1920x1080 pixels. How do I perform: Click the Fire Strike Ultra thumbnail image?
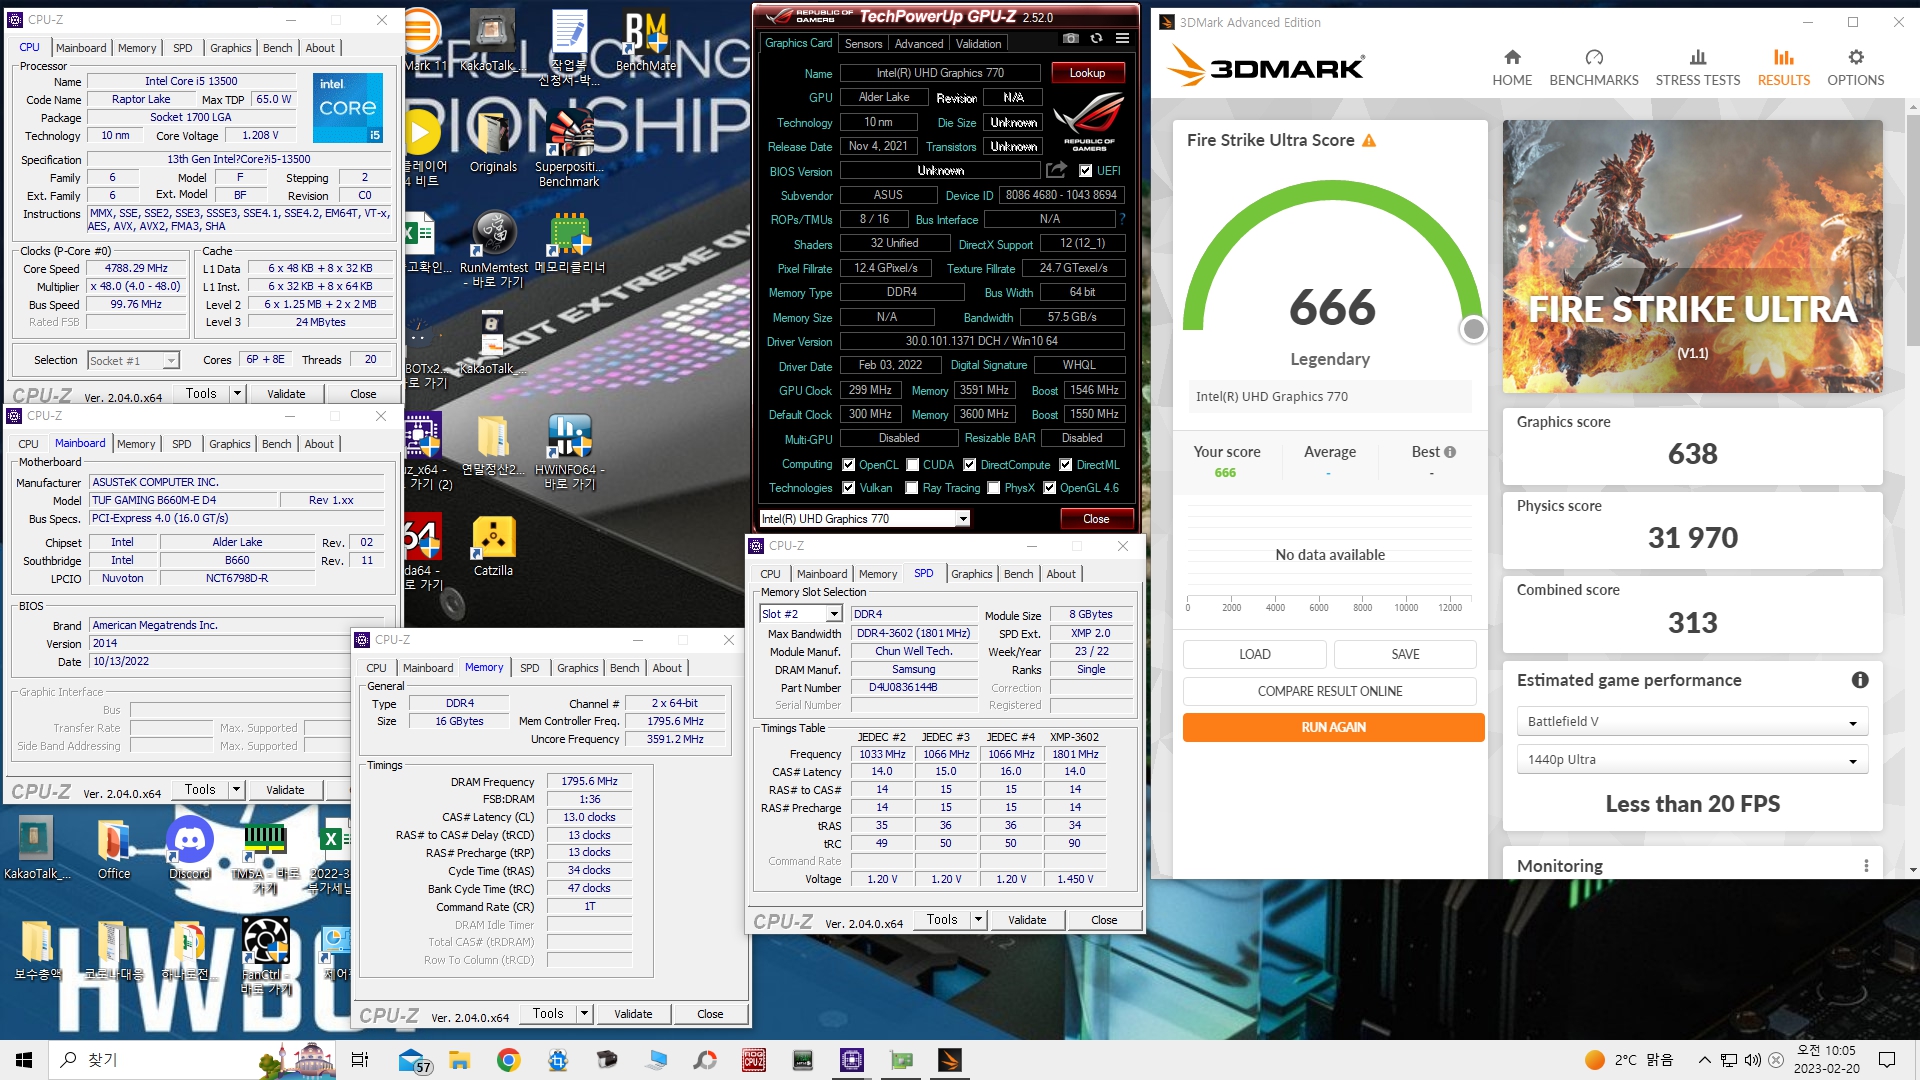1692,257
